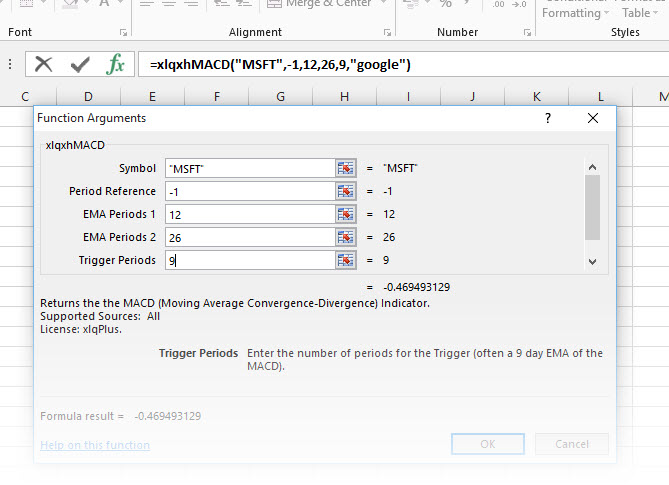The width and height of the screenshot is (669, 485).
Task: Click in the Period Reference input field
Action: (x=250, y=191)
